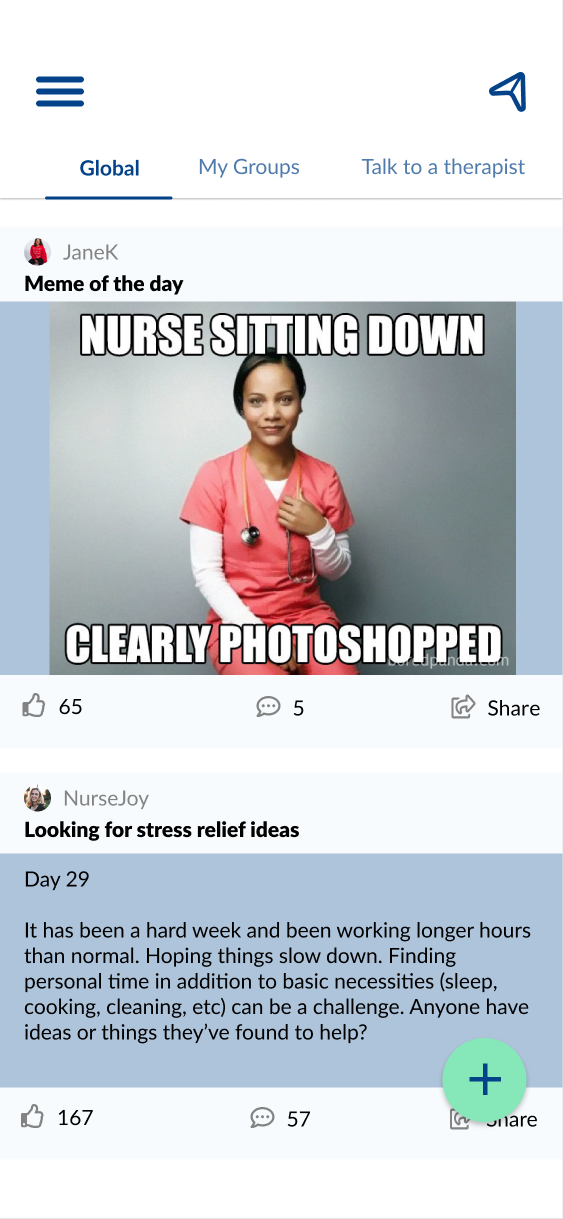Image resolution: width=563 pixels, height=1219 pixels.
Task: Like JaneK's meme post with thumbs up
Action: [x=34, y=707]
